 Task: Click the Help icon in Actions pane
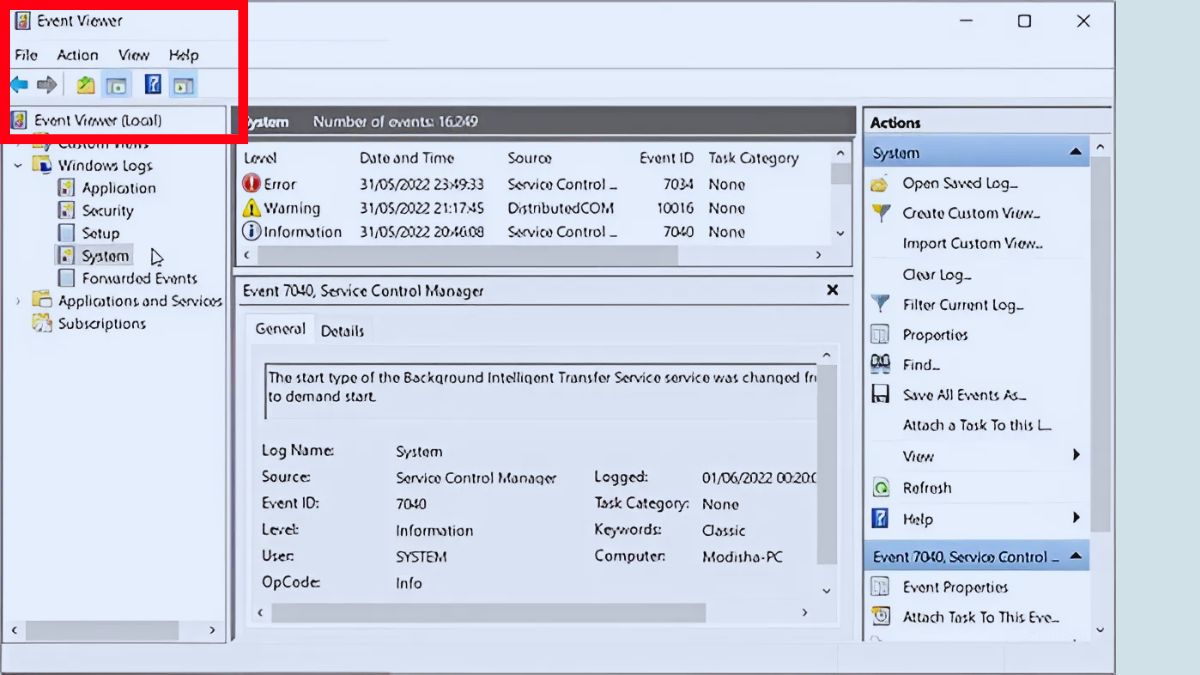(x=880, y=518)
